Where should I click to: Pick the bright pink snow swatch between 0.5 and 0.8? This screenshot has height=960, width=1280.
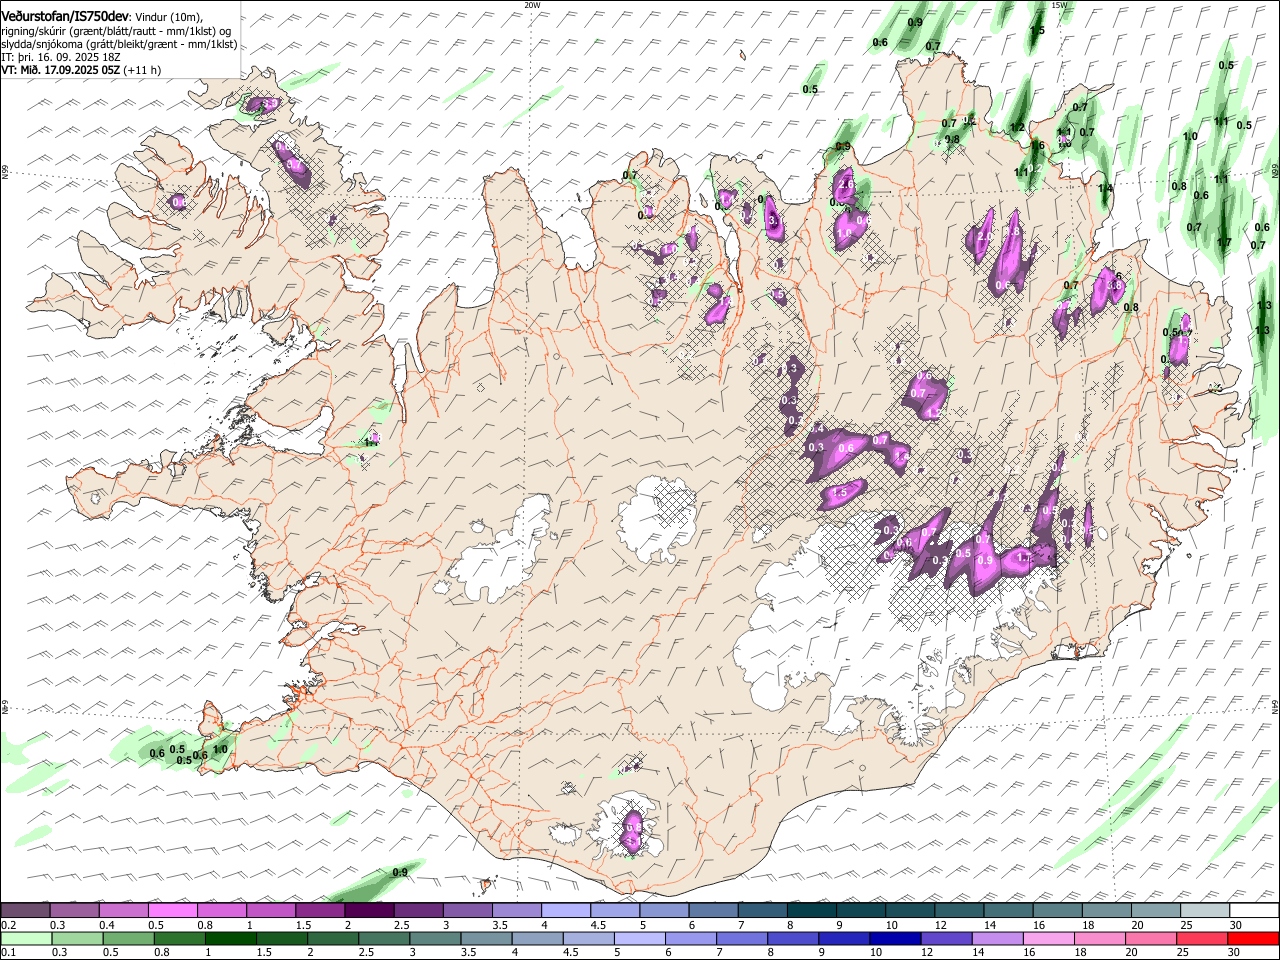[x=173, y=911]
